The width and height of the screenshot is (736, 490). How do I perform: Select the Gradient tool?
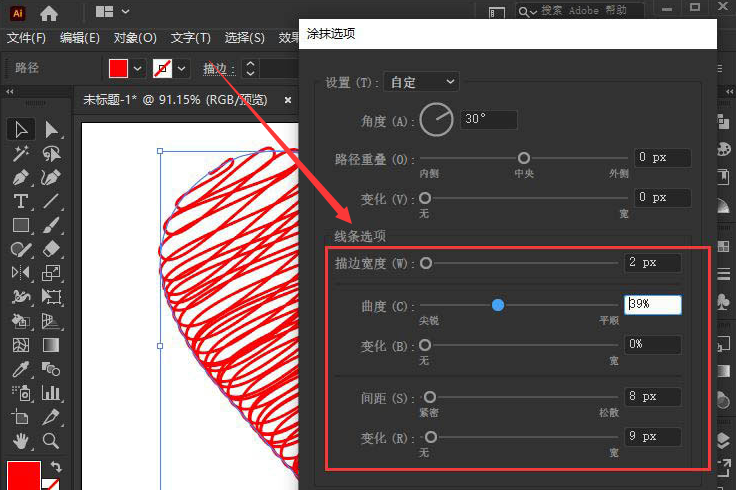[x=51, y=345]
